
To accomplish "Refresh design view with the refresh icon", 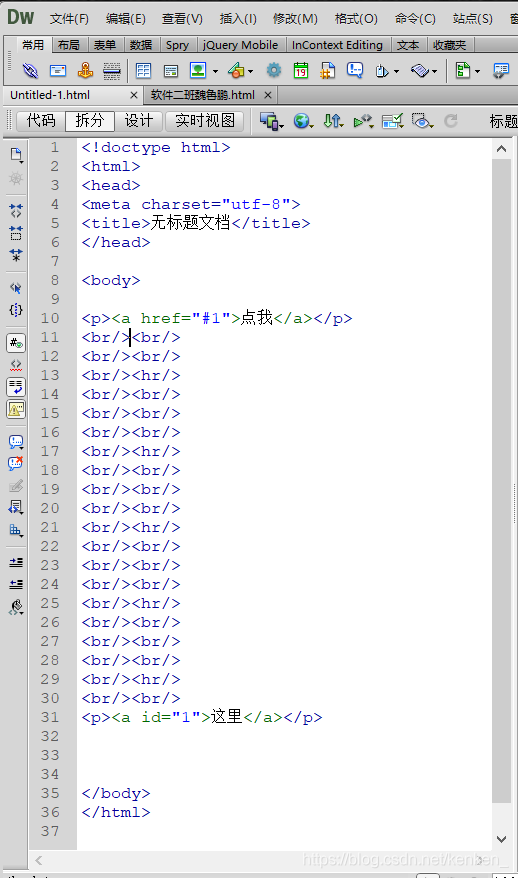I will click(x=451, y=120).
